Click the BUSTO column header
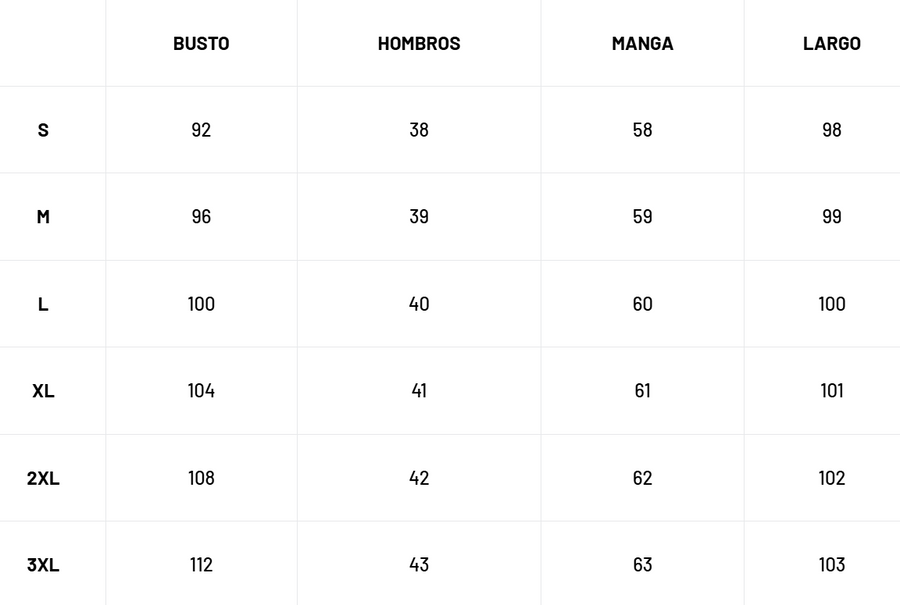The width and height of the screenshot is (900, 605). 201,43
